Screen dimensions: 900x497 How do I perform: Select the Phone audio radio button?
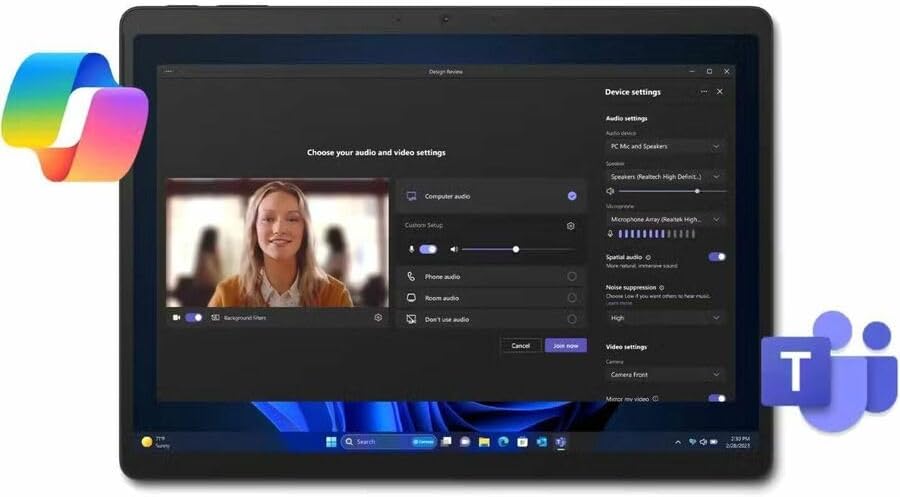(x=572, y=277)
